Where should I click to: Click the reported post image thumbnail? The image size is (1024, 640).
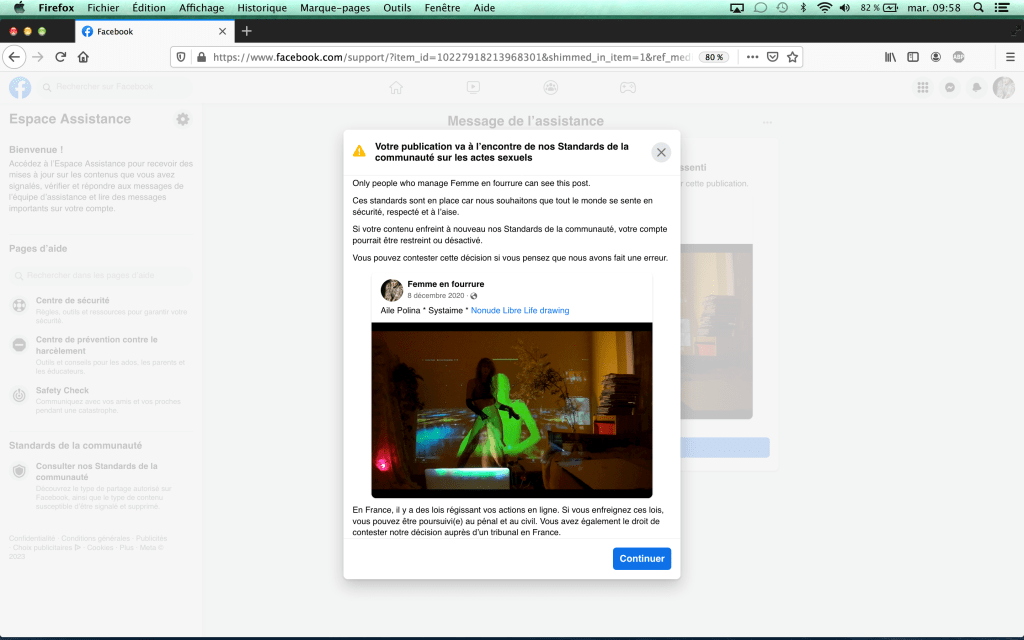point(511,410)
